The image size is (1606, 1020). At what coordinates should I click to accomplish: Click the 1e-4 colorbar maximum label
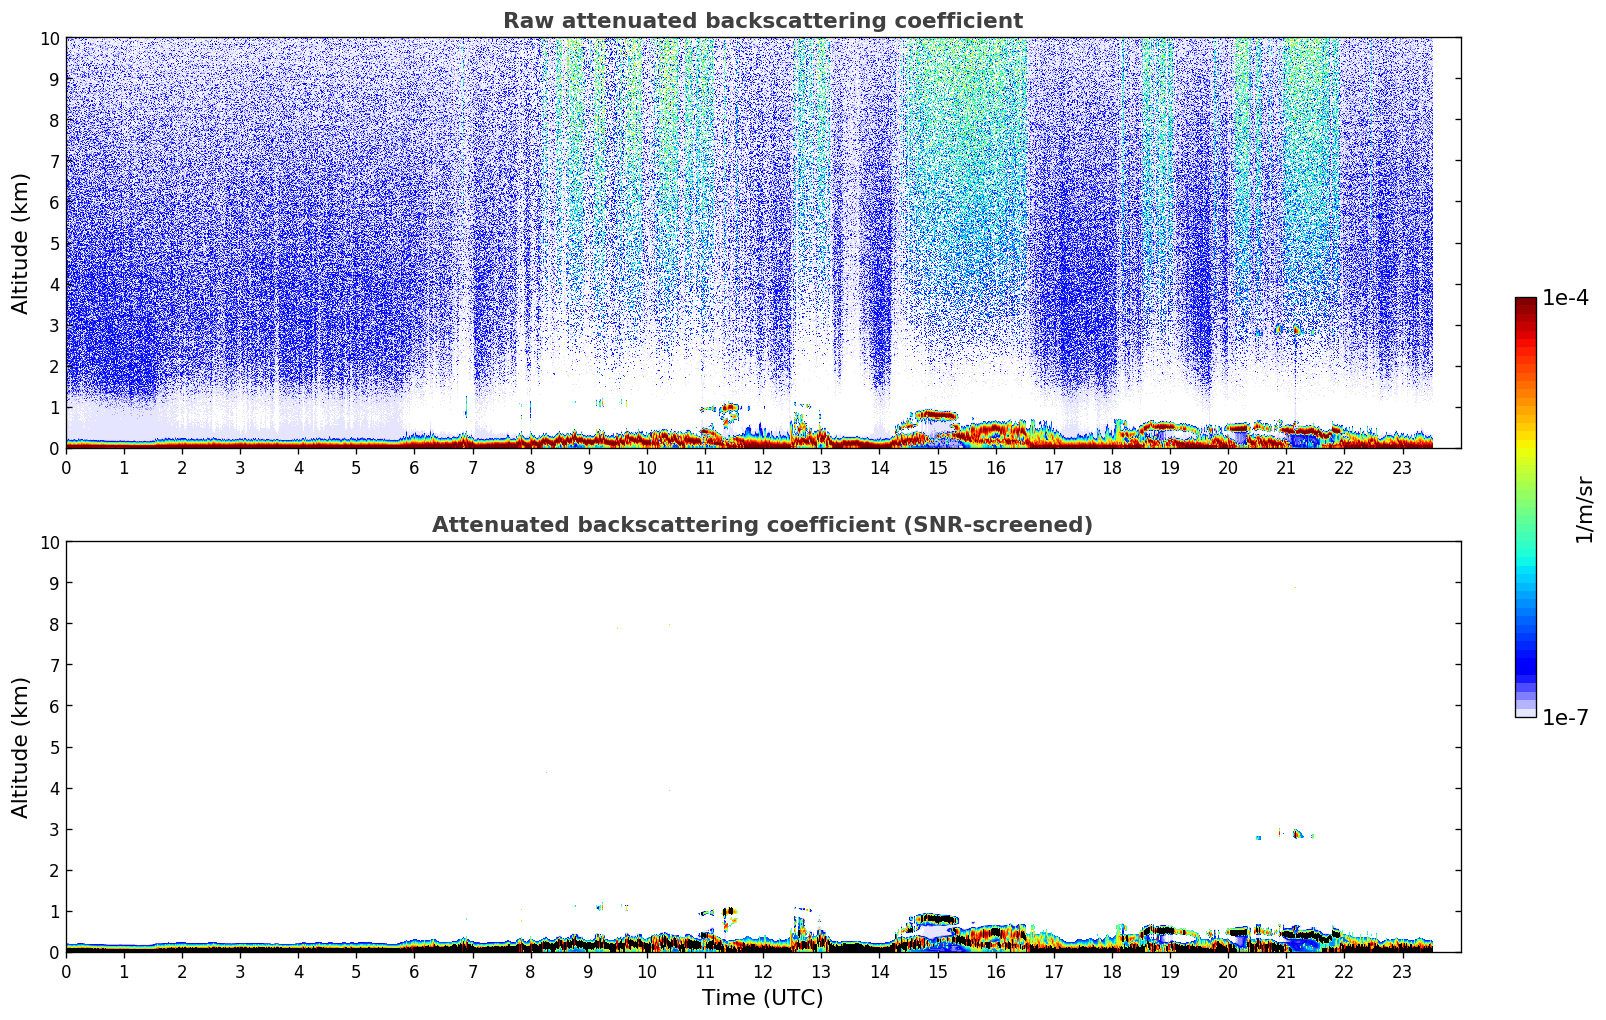point(1565,298)
